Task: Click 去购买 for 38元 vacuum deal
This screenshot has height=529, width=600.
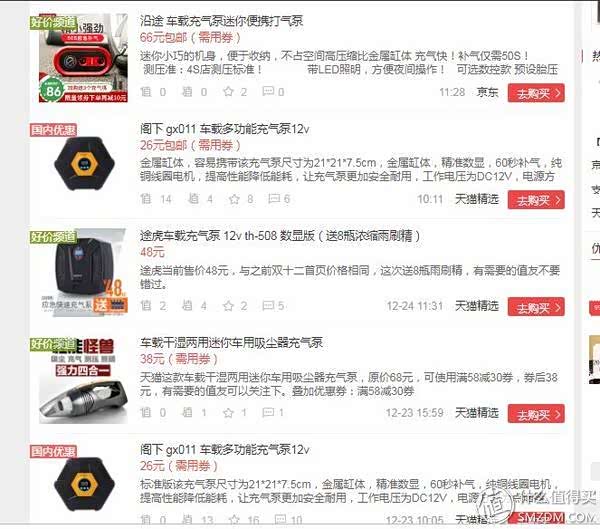Action: coord(536,414)
